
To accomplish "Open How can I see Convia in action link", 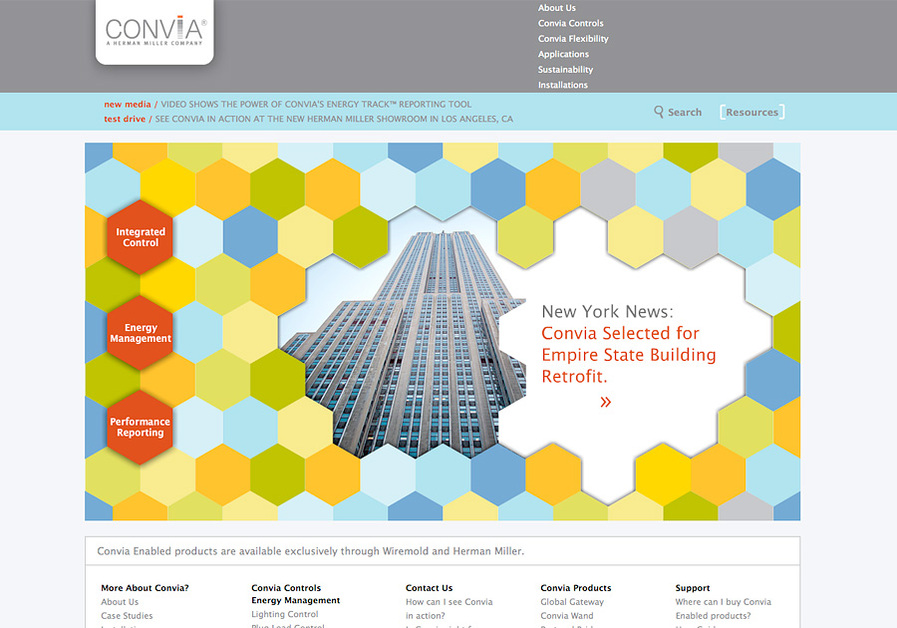I will [x=448, y=609].
